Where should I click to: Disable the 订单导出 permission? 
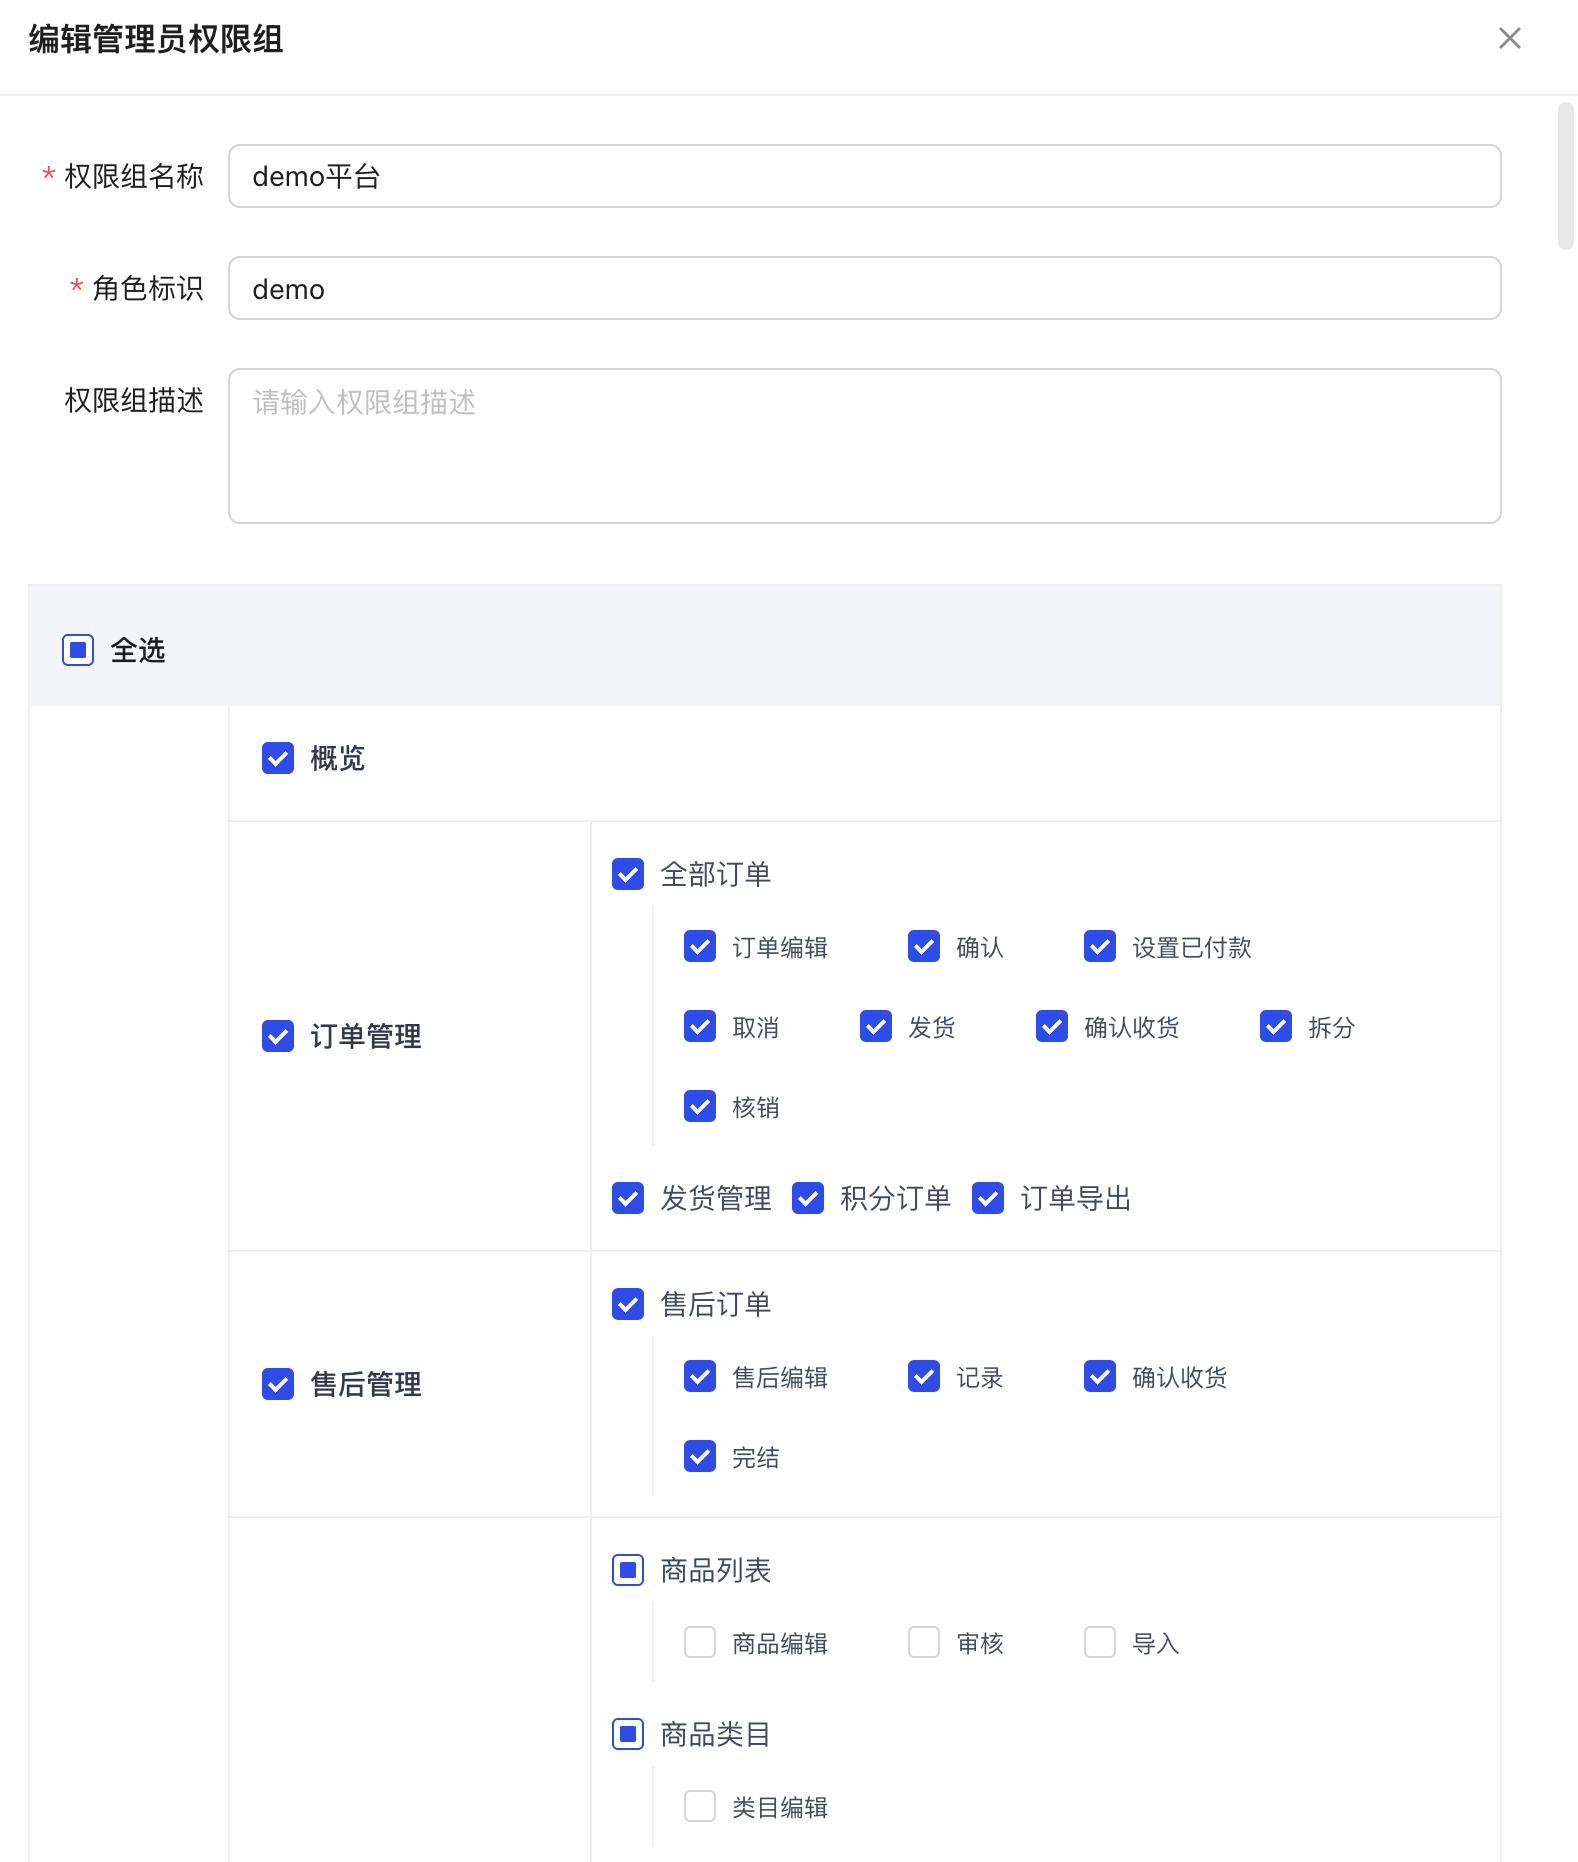(988, 1198)
